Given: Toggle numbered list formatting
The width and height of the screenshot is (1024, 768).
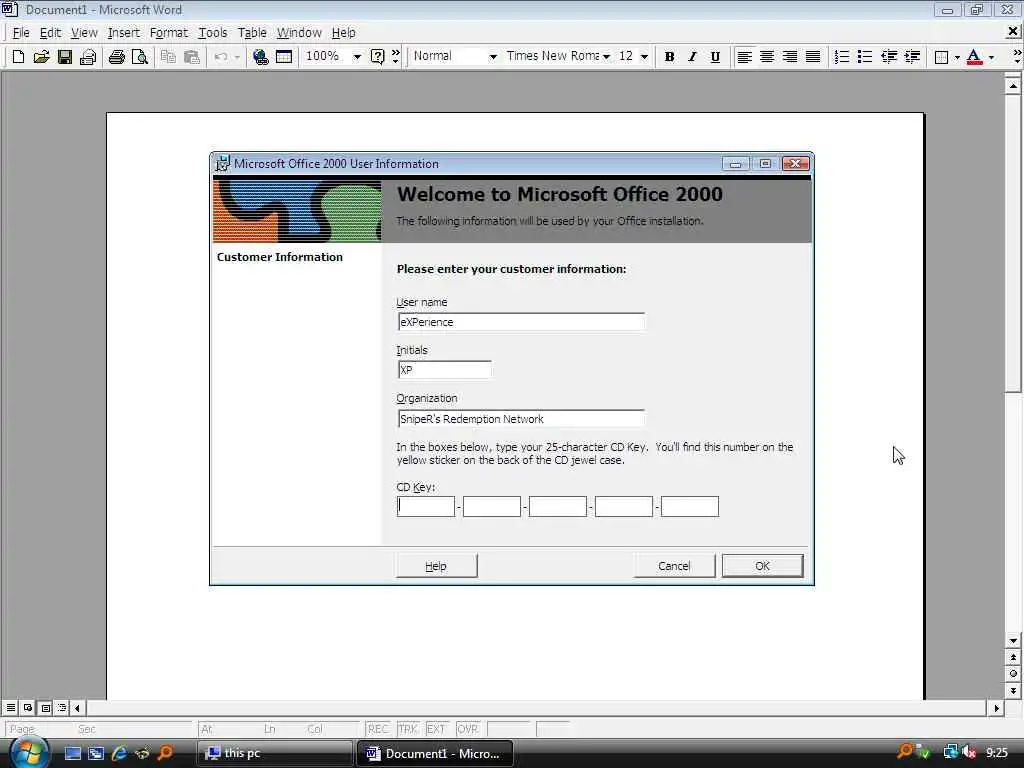Looking at the screenshot, I should click(x=842, y=57).
